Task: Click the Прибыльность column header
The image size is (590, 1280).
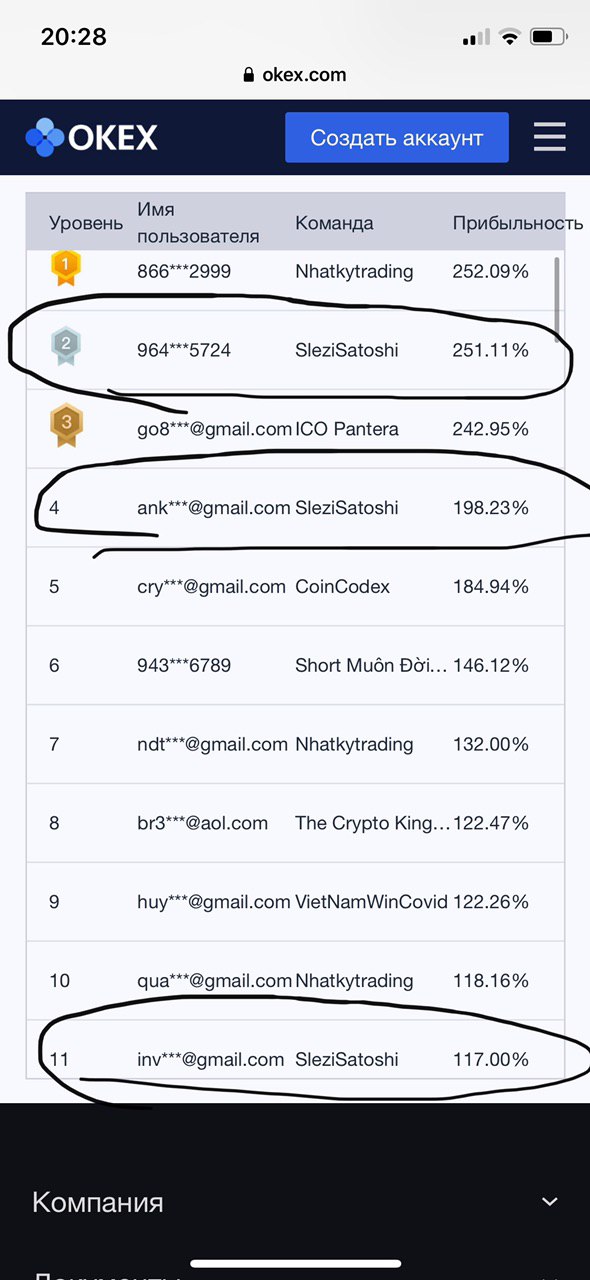Action: tap(518, 222)
